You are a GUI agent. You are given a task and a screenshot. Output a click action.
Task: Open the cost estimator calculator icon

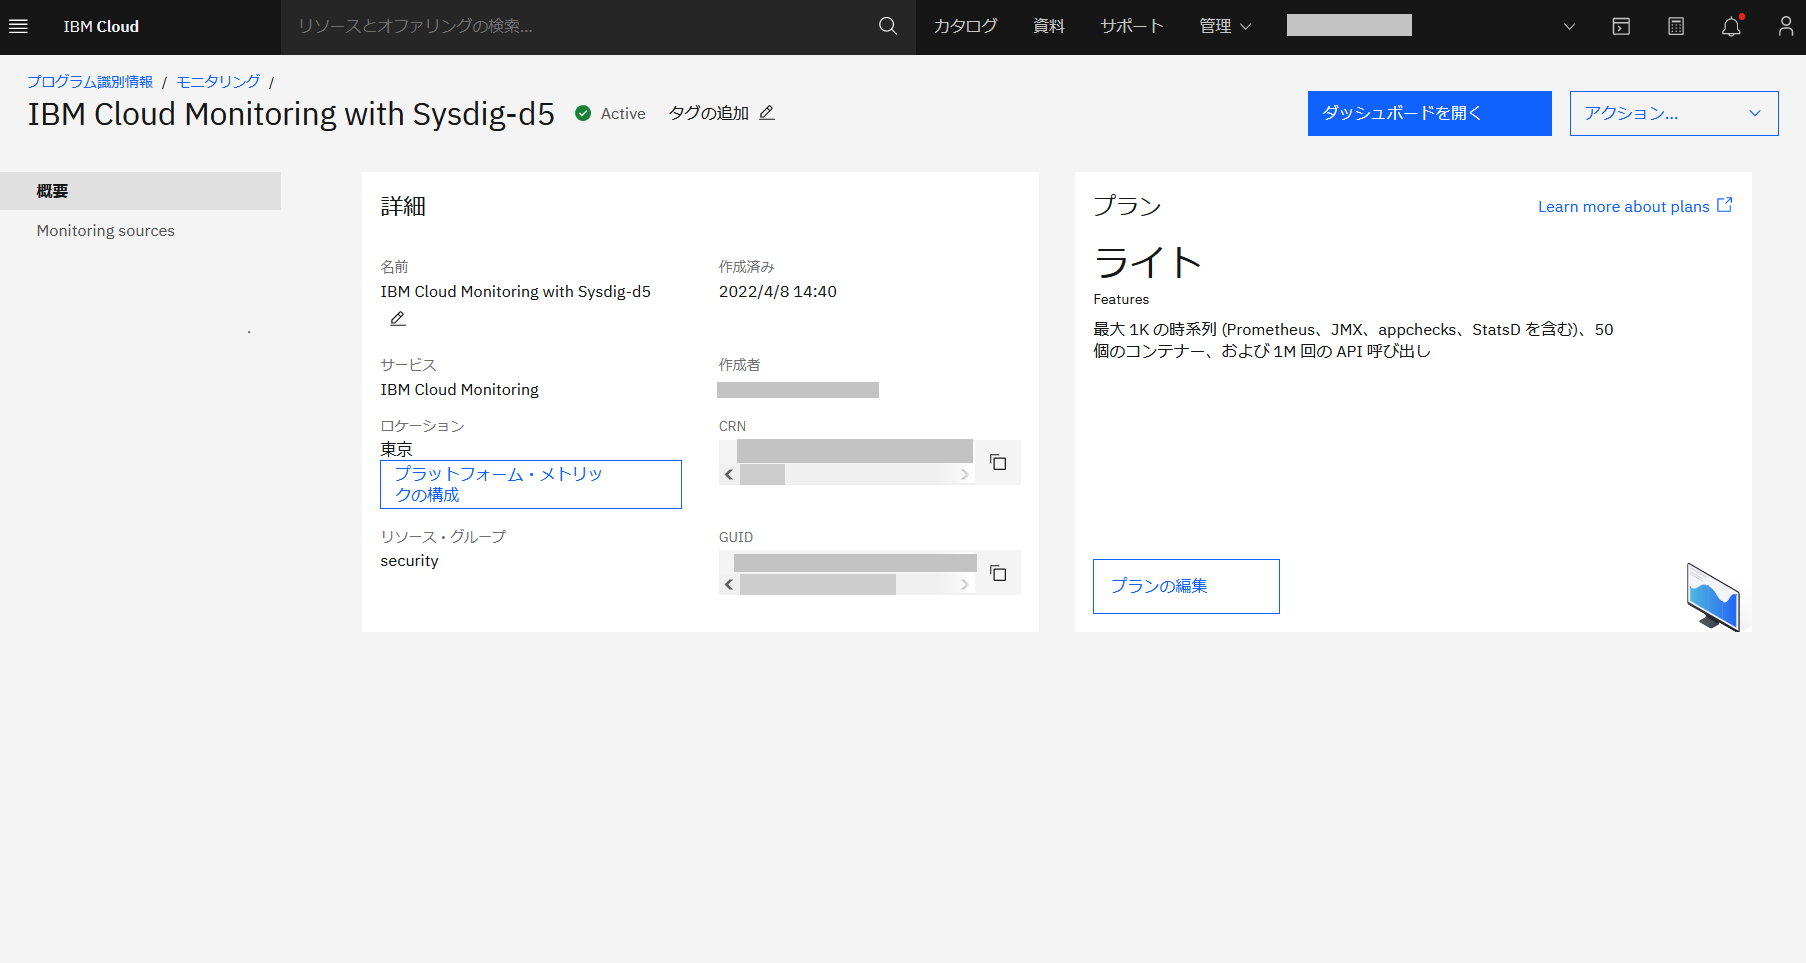tap(1676, 27)
